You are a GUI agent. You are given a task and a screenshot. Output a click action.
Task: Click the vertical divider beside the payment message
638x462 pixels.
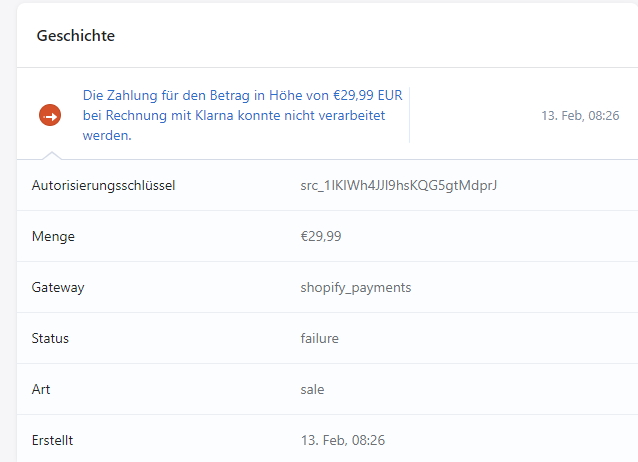click(x=410, y=115)
